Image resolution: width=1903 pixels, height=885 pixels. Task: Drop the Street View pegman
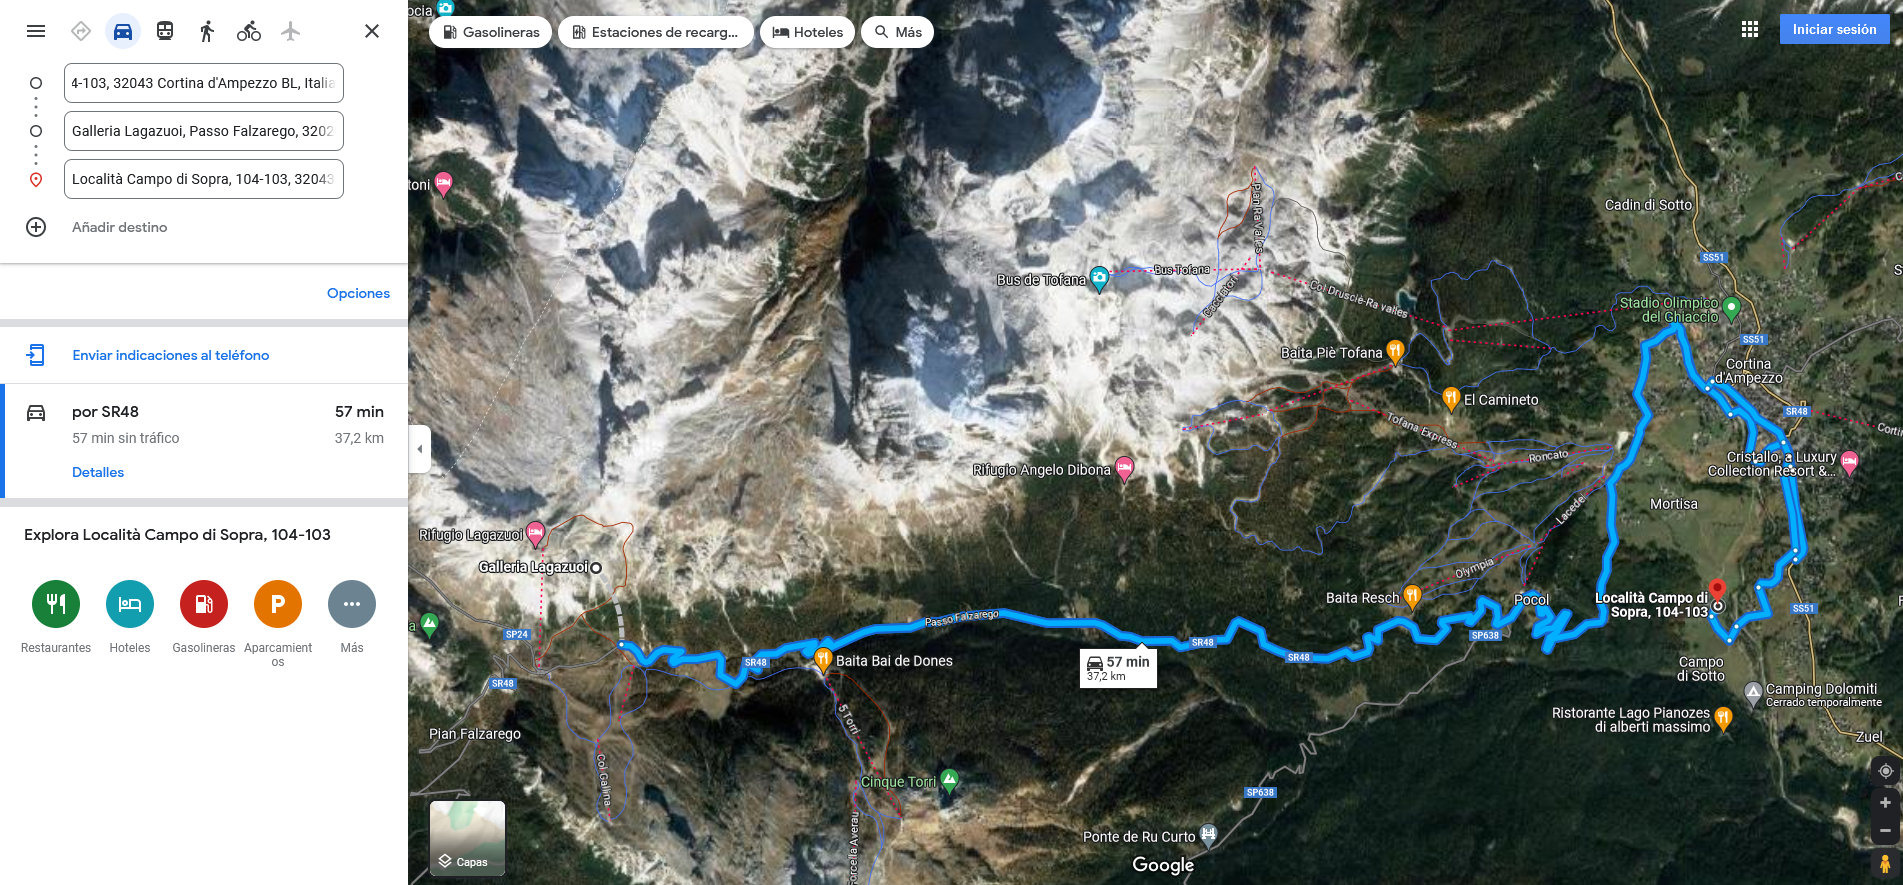(1885, 863)
